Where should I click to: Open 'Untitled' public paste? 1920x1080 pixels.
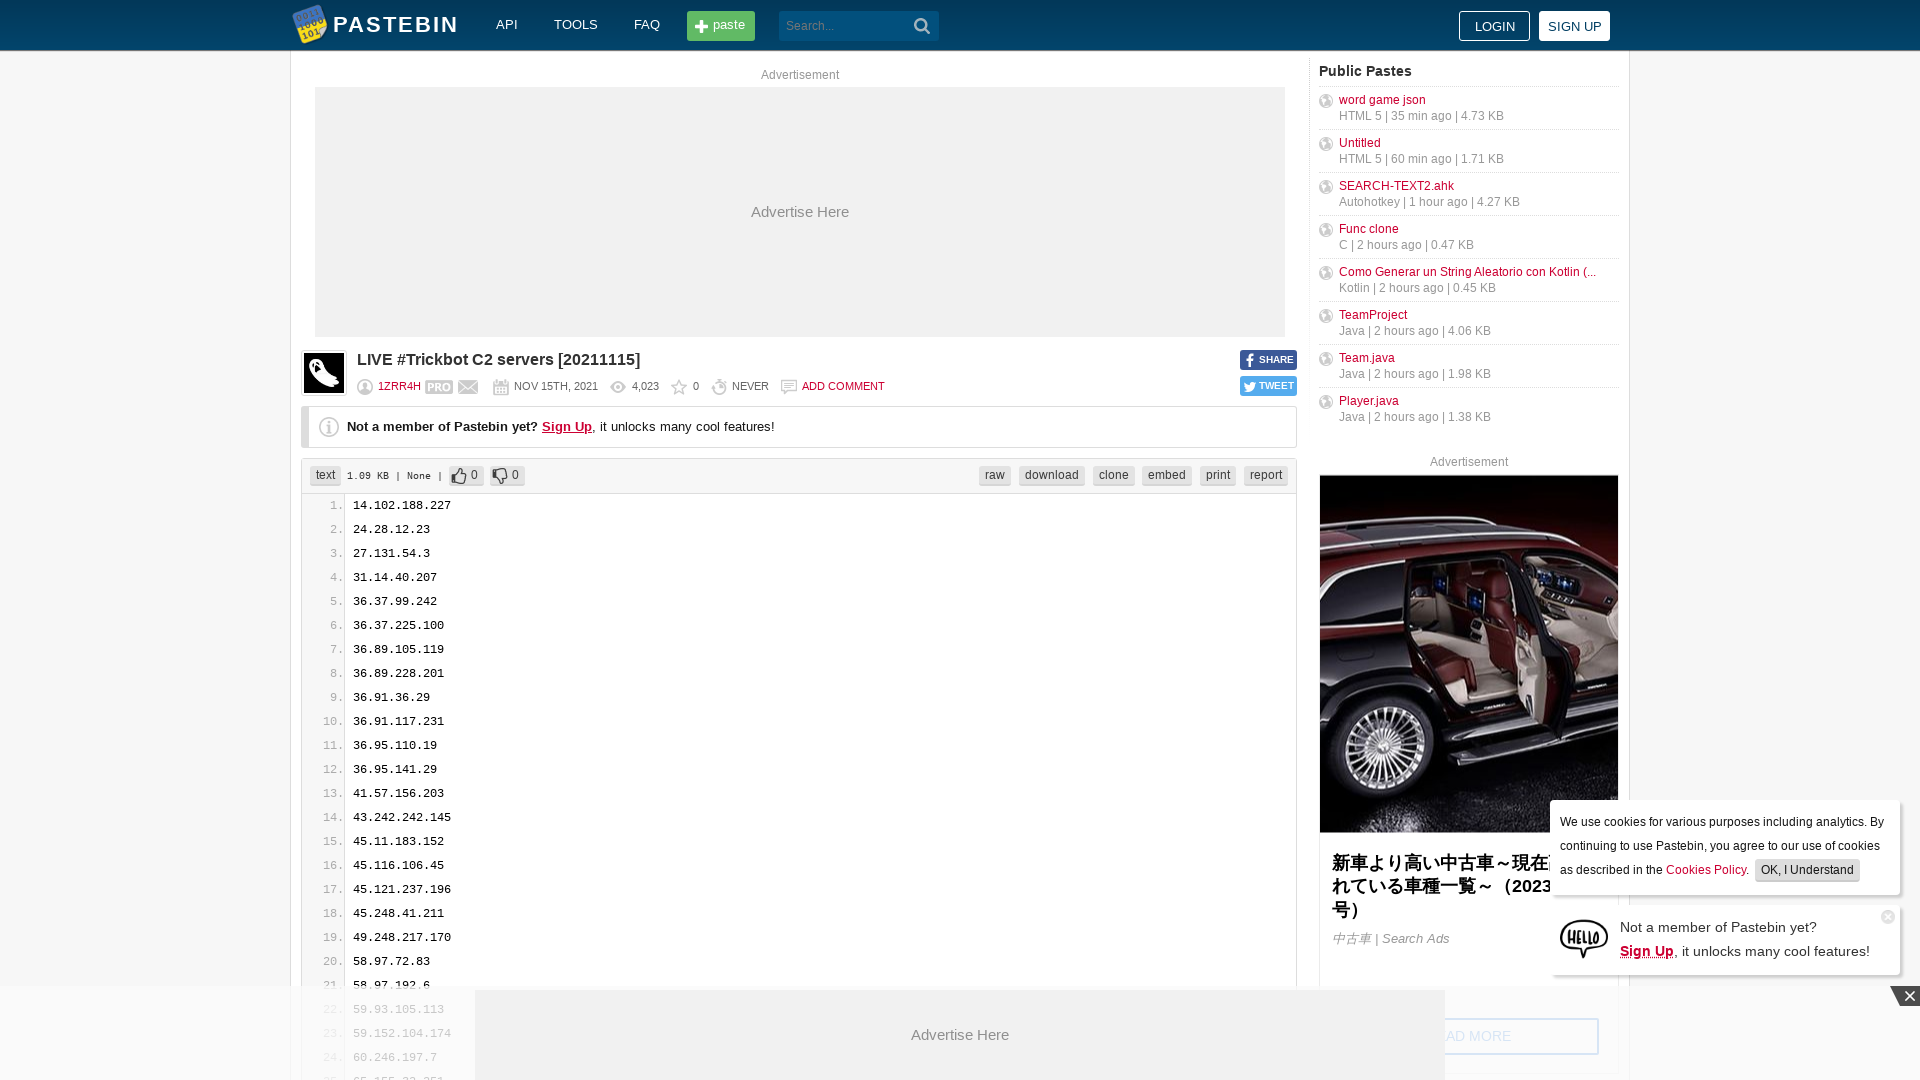coord(1360,143)
